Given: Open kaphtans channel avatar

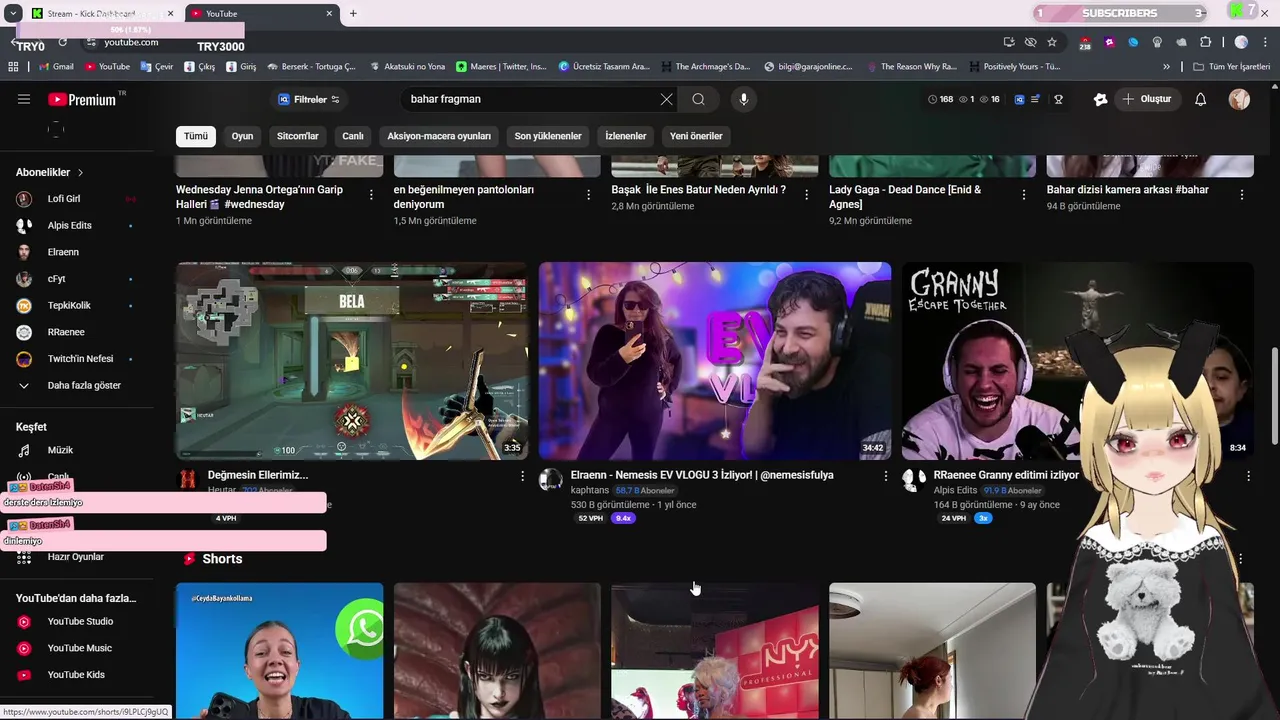Looking at the screenshot, I should point(551,480).
